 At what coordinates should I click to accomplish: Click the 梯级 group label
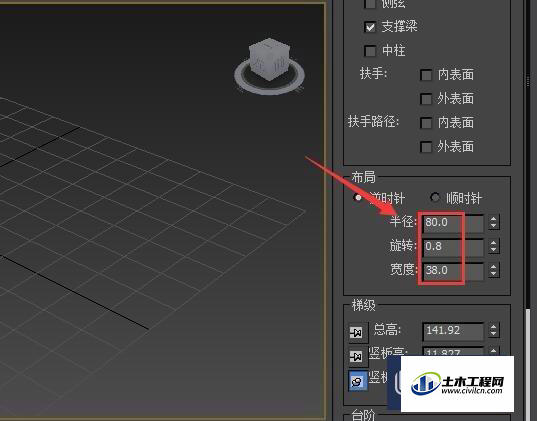coord(363,305)
